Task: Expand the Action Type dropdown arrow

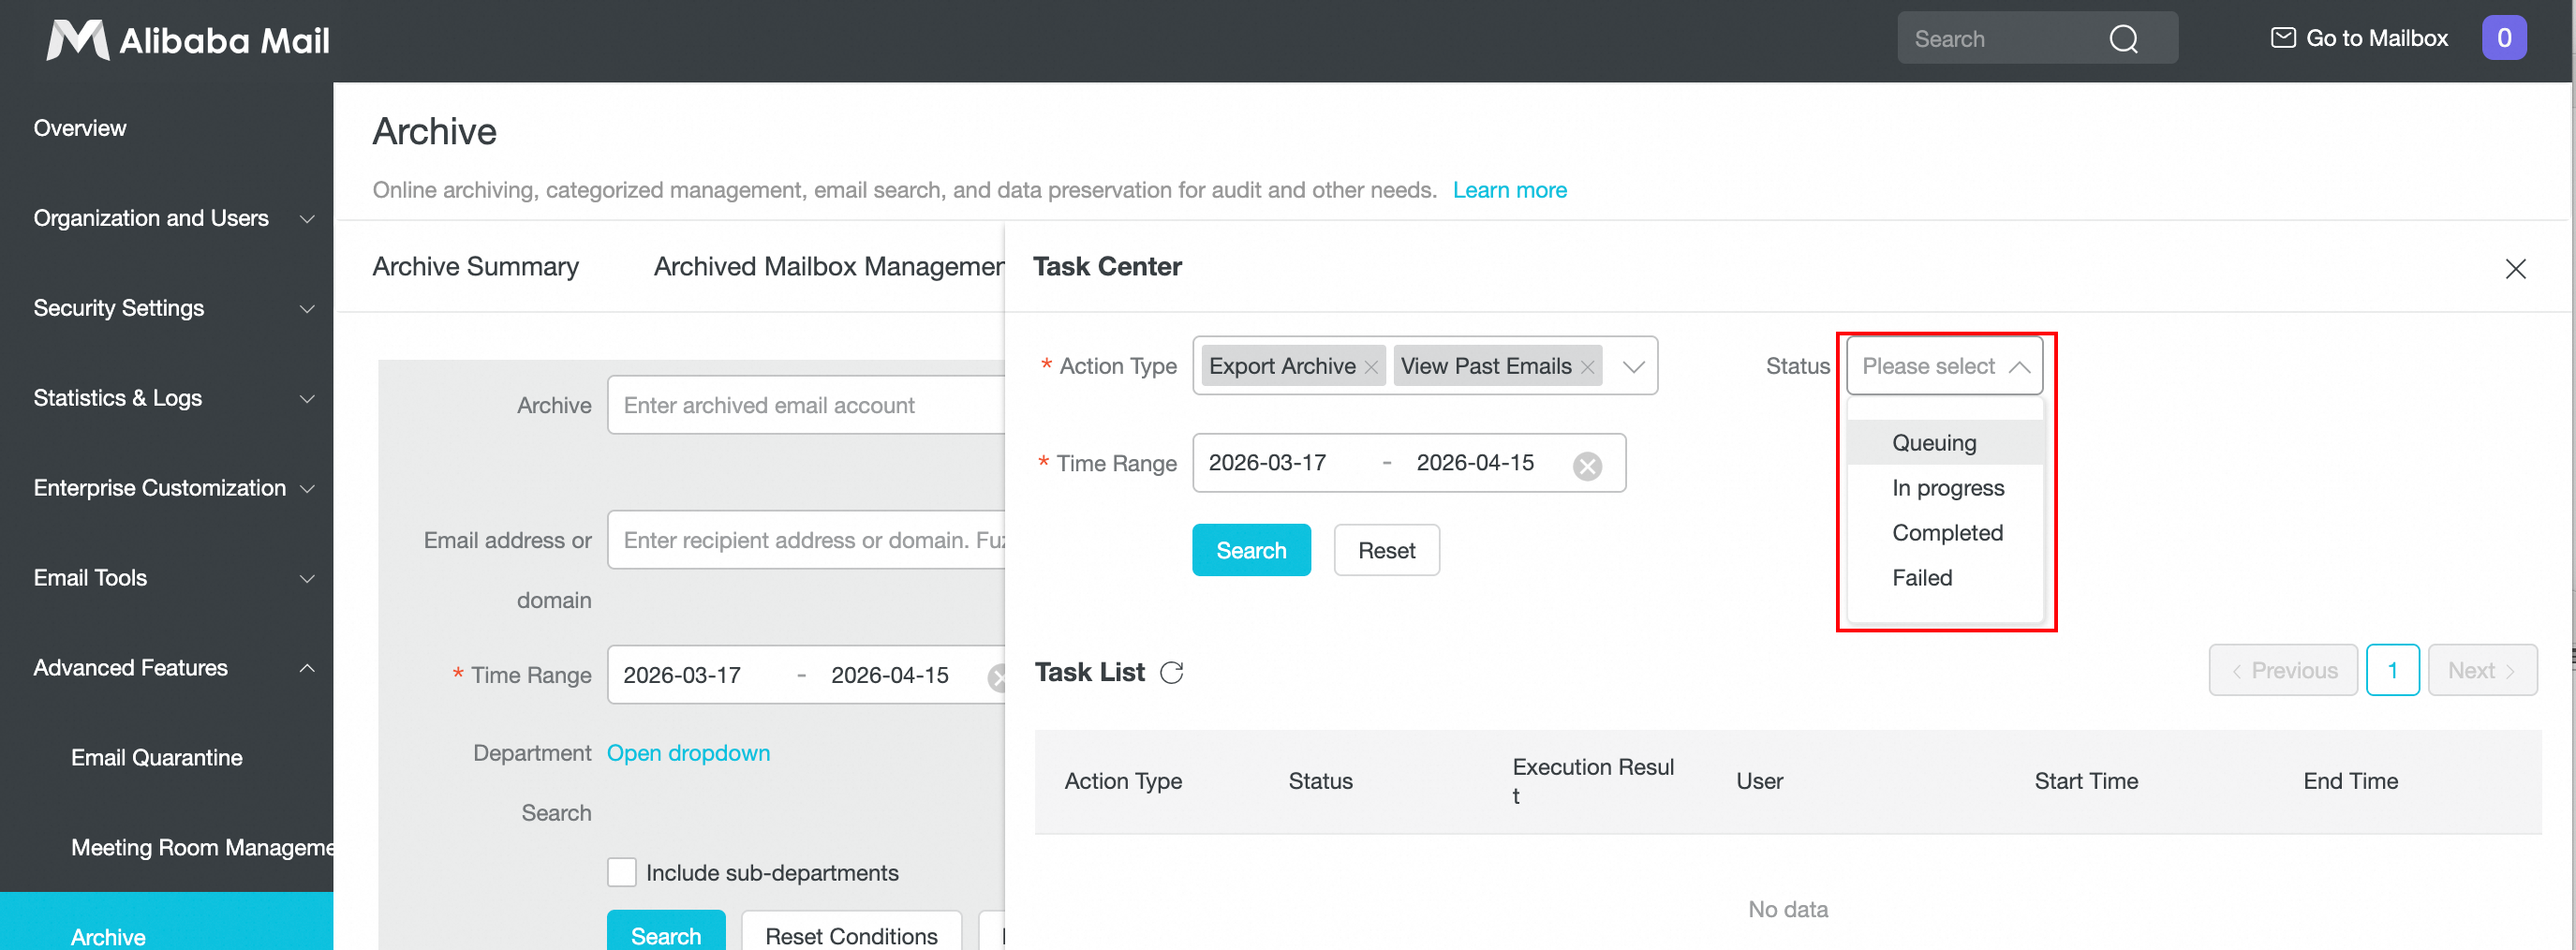Action: pyautogui.click(x=1633, y=367)
